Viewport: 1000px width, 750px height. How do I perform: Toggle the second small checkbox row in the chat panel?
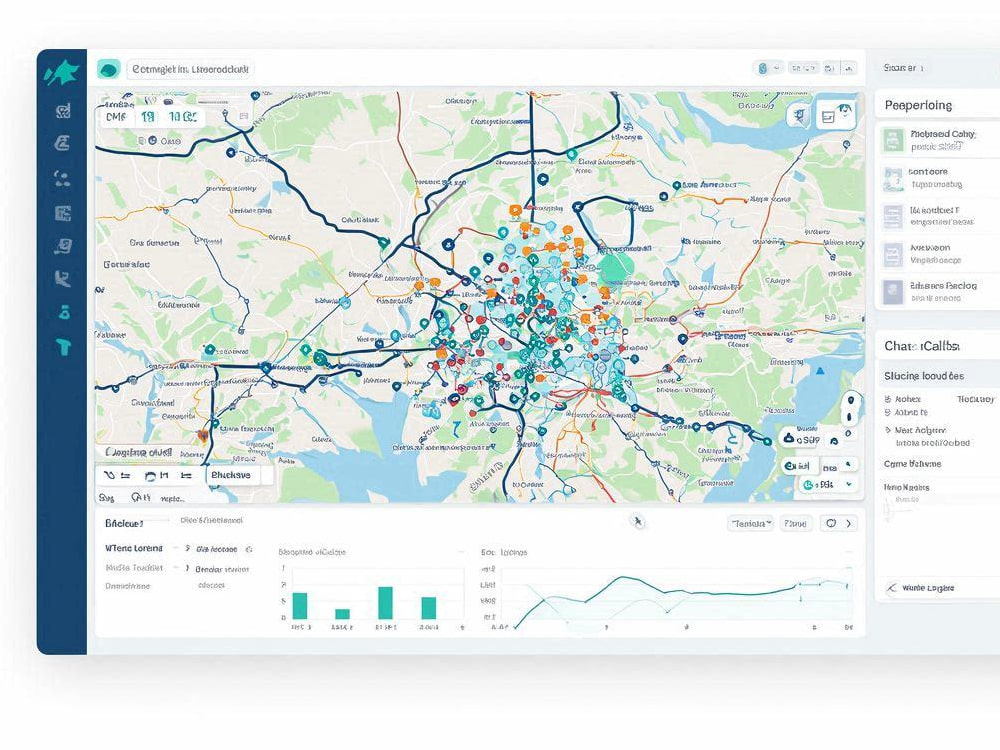(906, 413)
